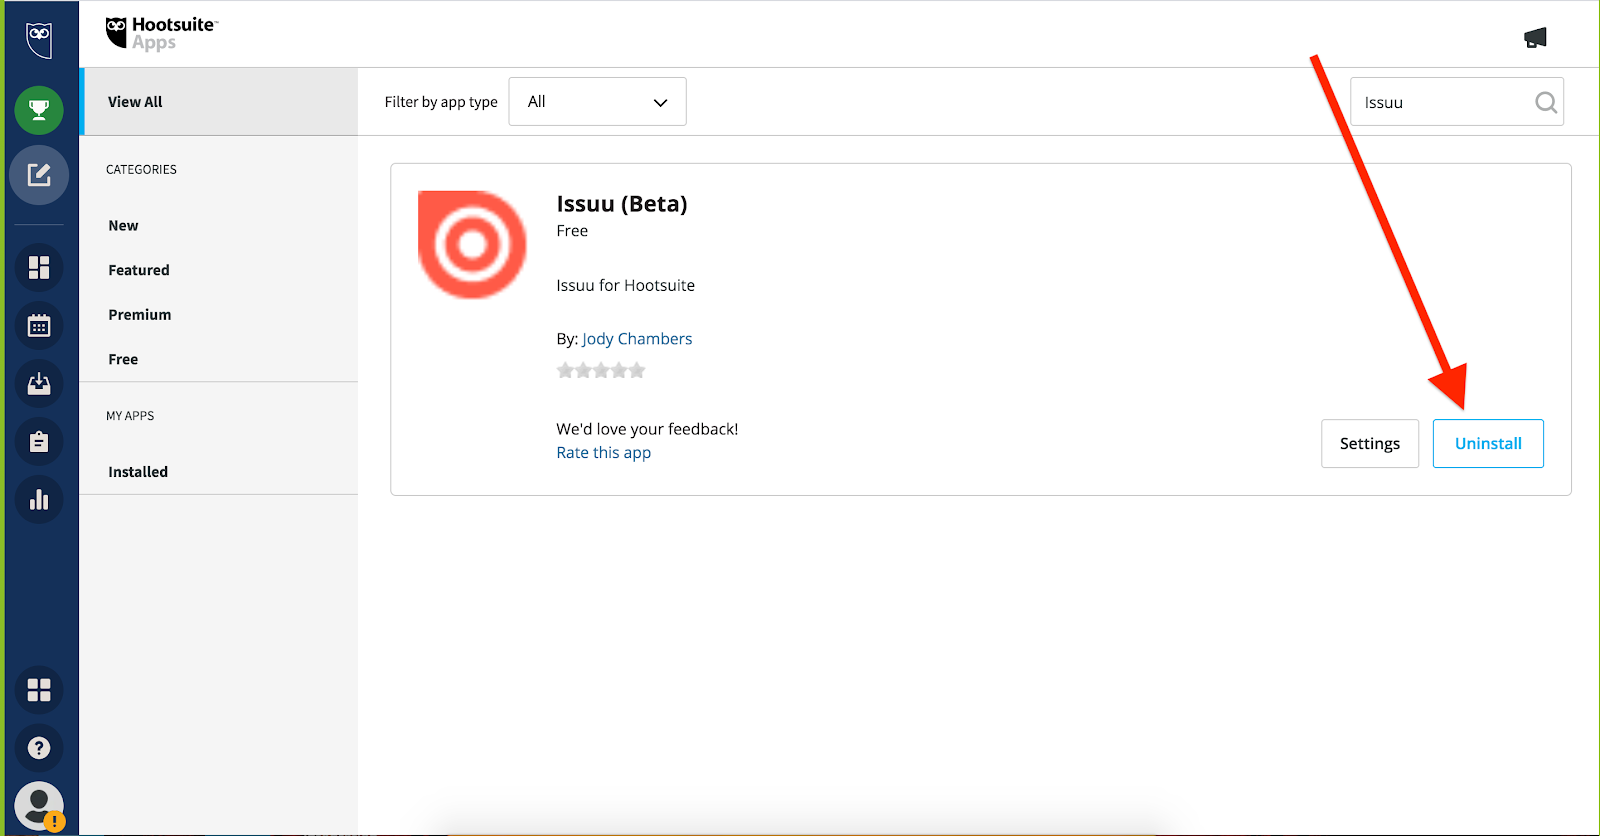Open the Analytics bar chart icon

tap(39, 499)
